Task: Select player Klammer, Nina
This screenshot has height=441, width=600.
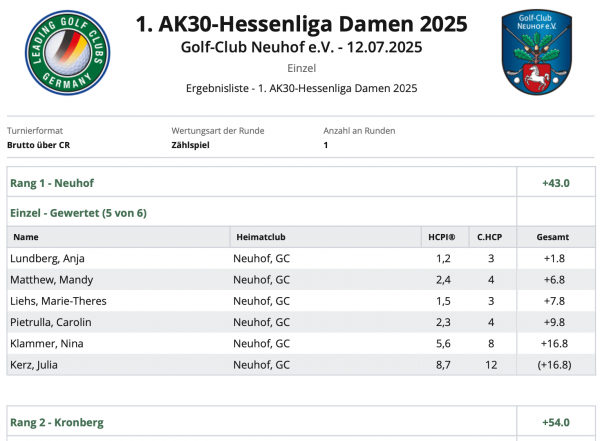Action: pos(47,343)
